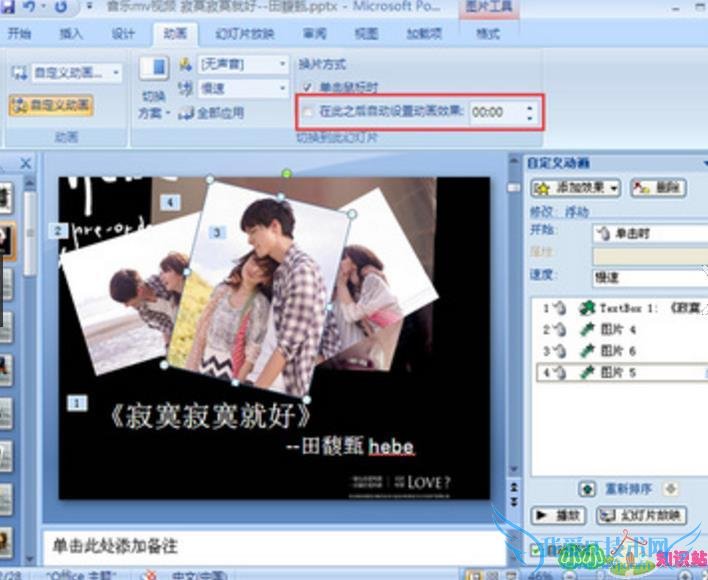Click the 《寂寞寂寞就好》 title text
This screenshot has width=708, height=580.
tap(210, 415)
